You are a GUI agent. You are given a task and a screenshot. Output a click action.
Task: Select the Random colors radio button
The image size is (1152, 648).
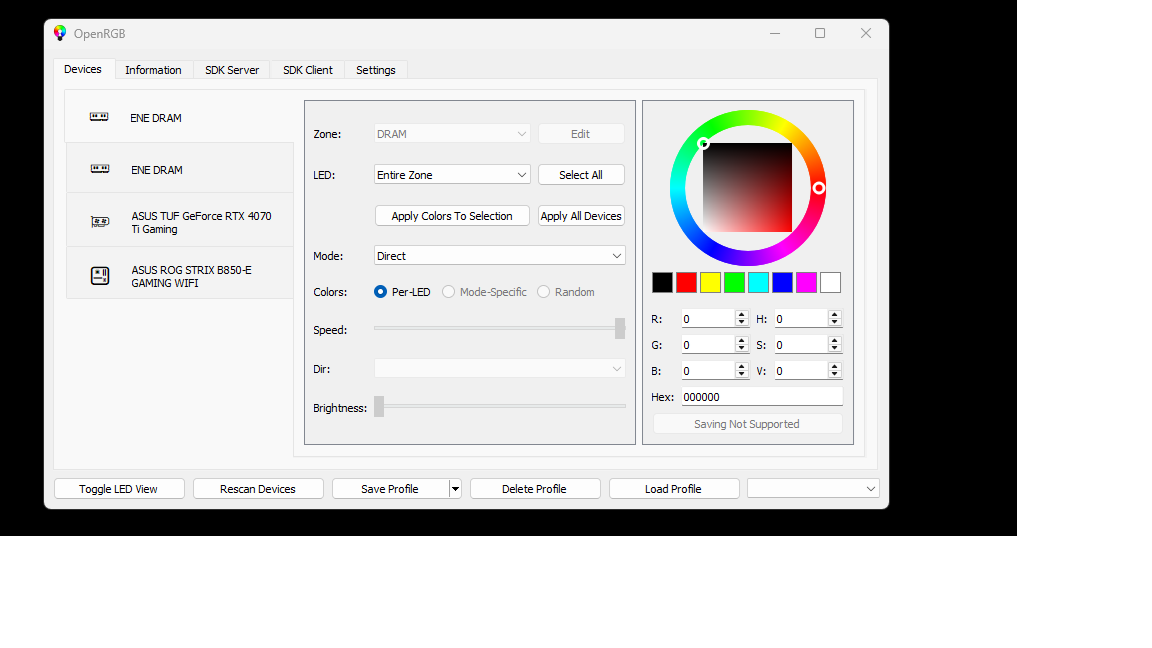(544, 292)
